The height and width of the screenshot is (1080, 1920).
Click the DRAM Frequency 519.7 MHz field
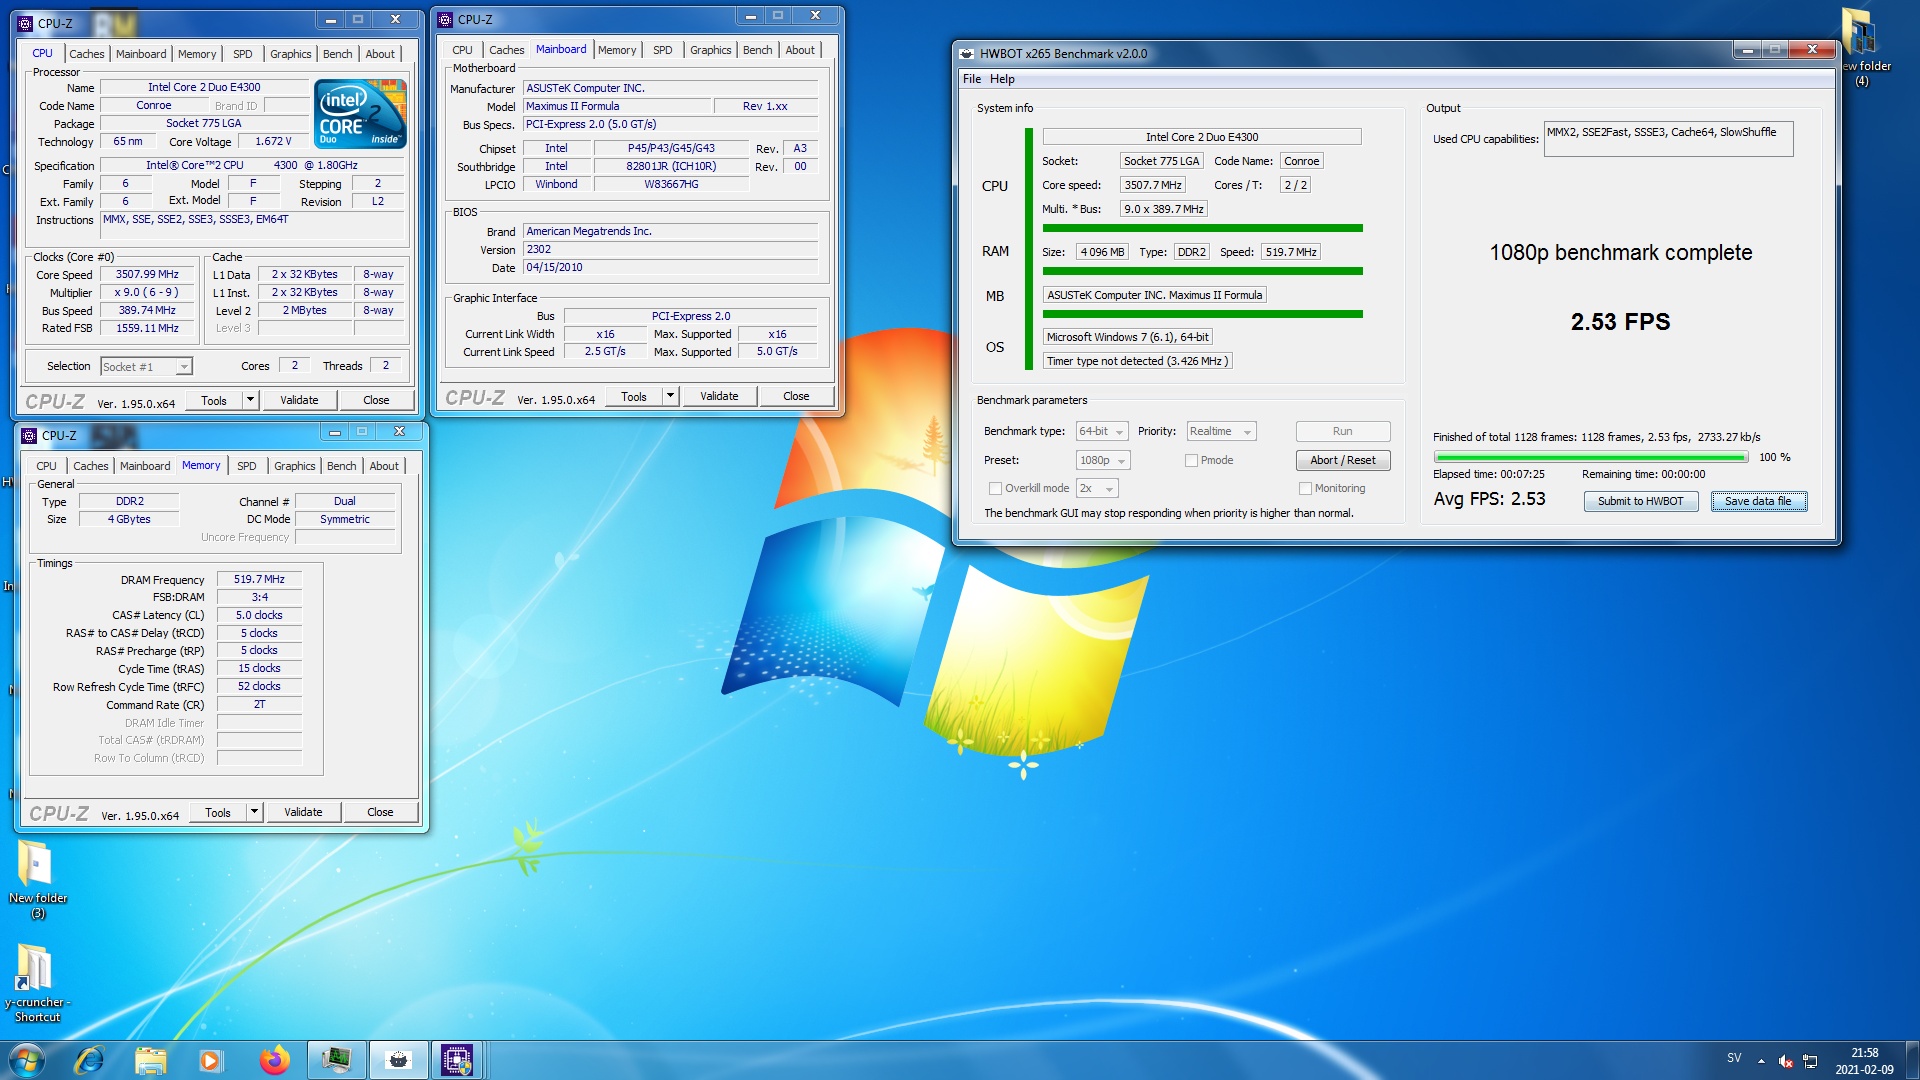point(259,580)
